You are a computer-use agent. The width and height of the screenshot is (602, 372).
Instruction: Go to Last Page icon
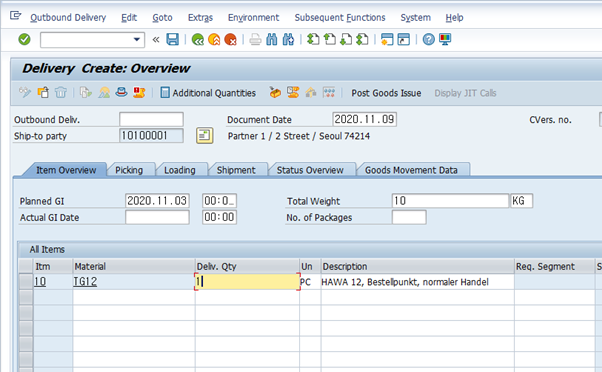point(362,39)
